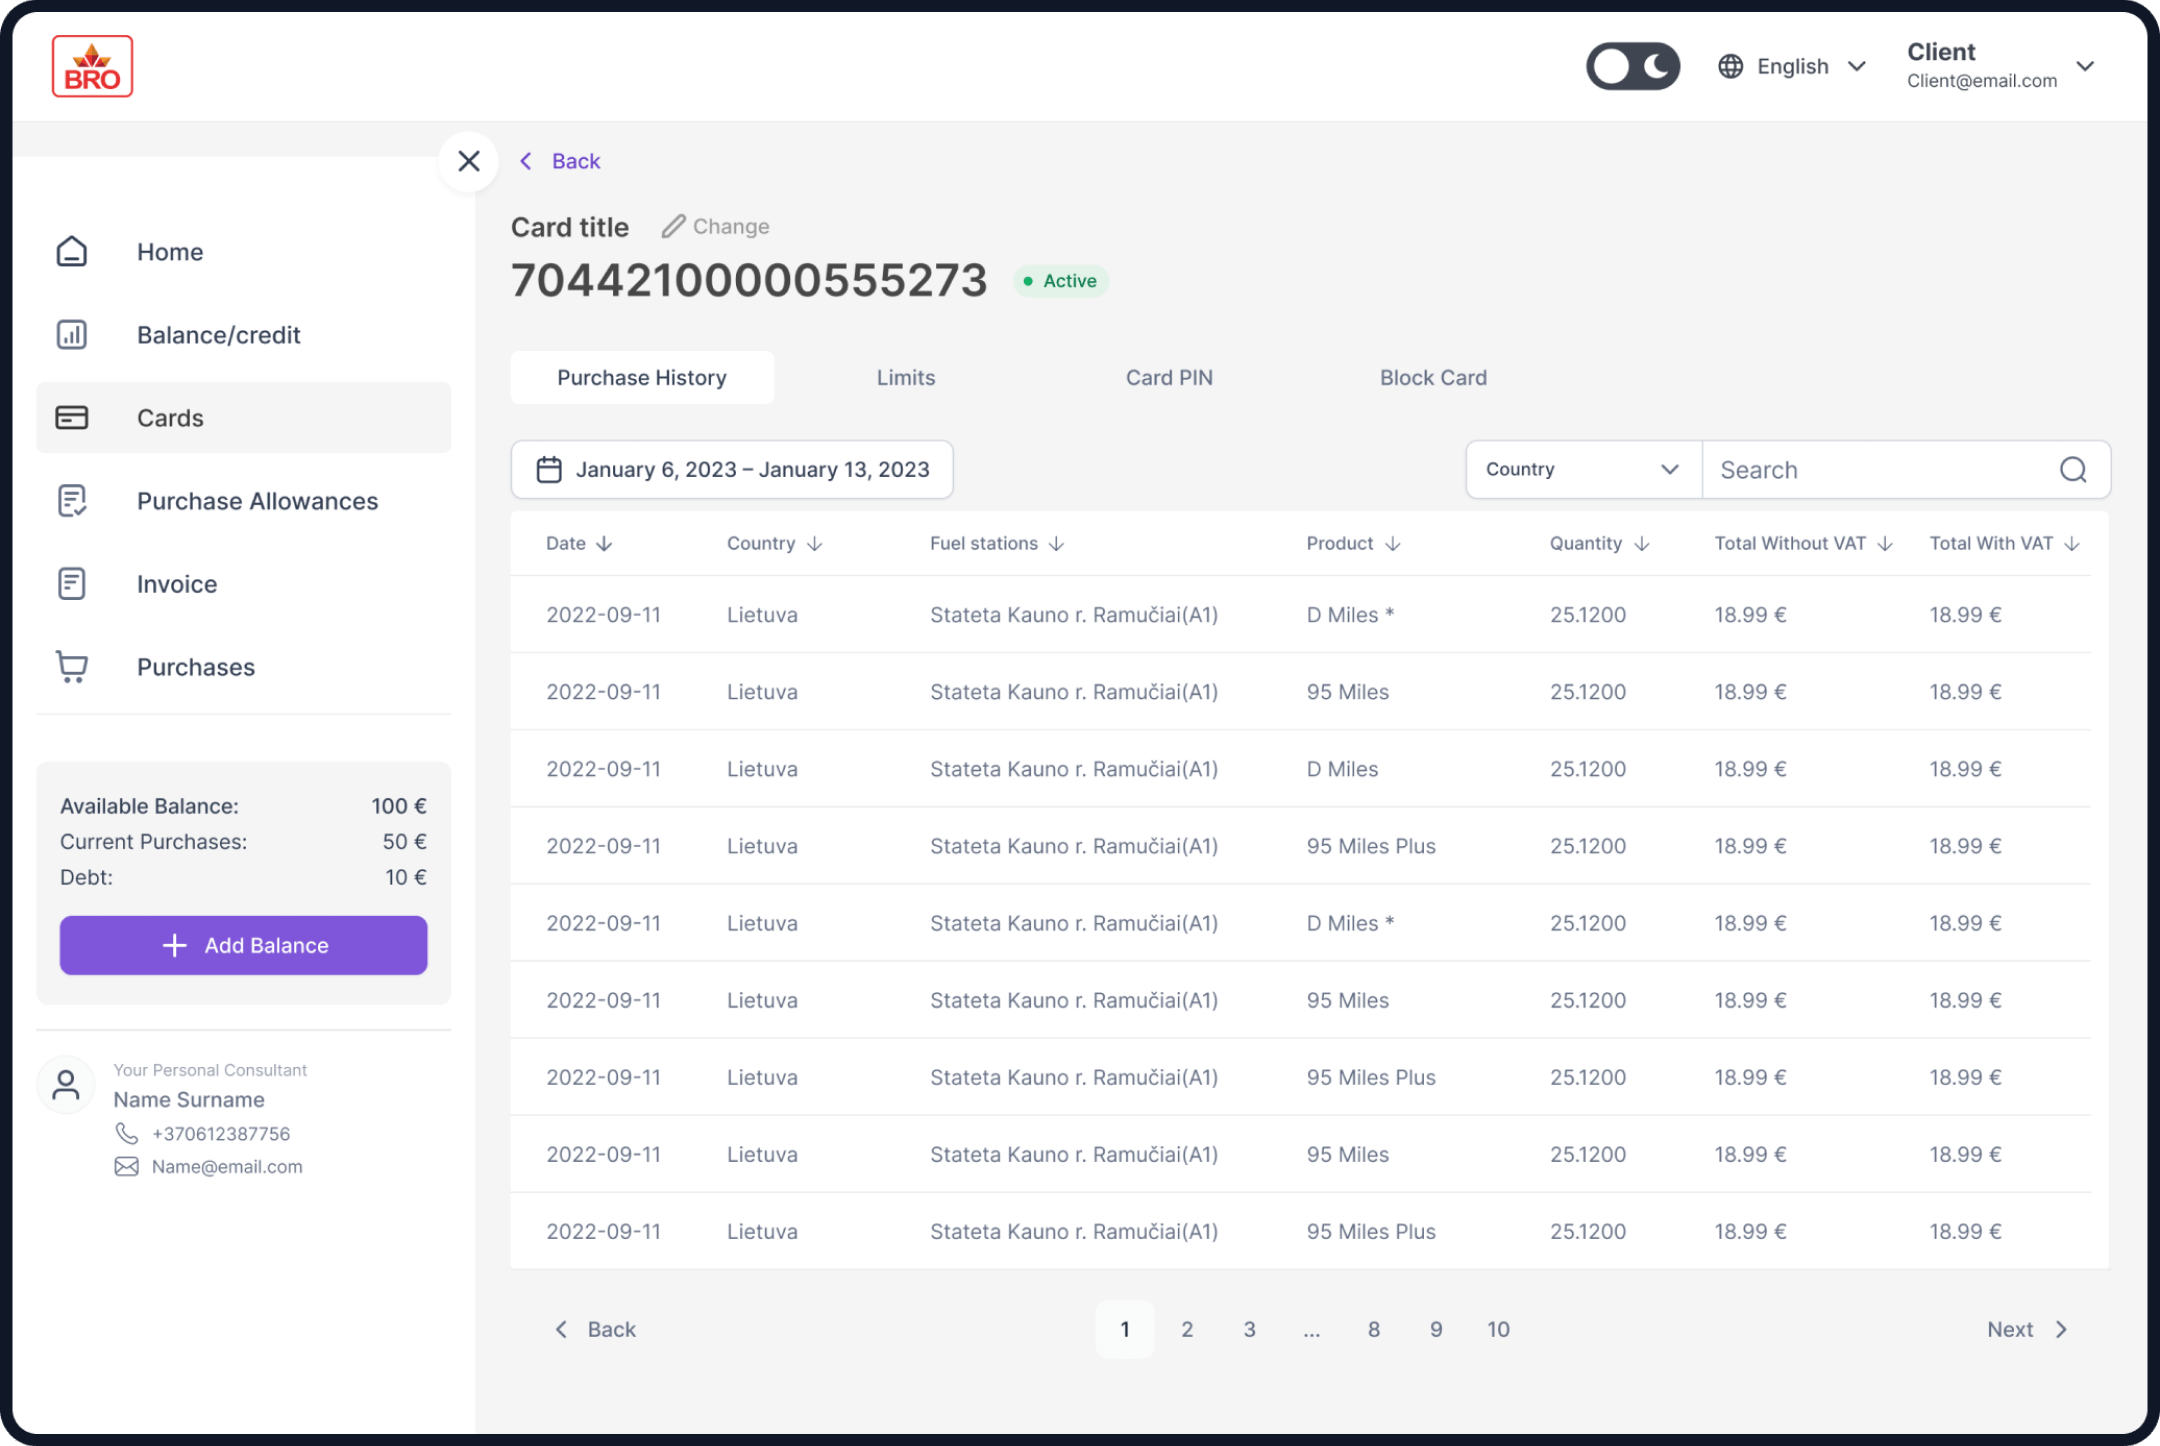Click the calendar icon in date picker

(549, 469)
